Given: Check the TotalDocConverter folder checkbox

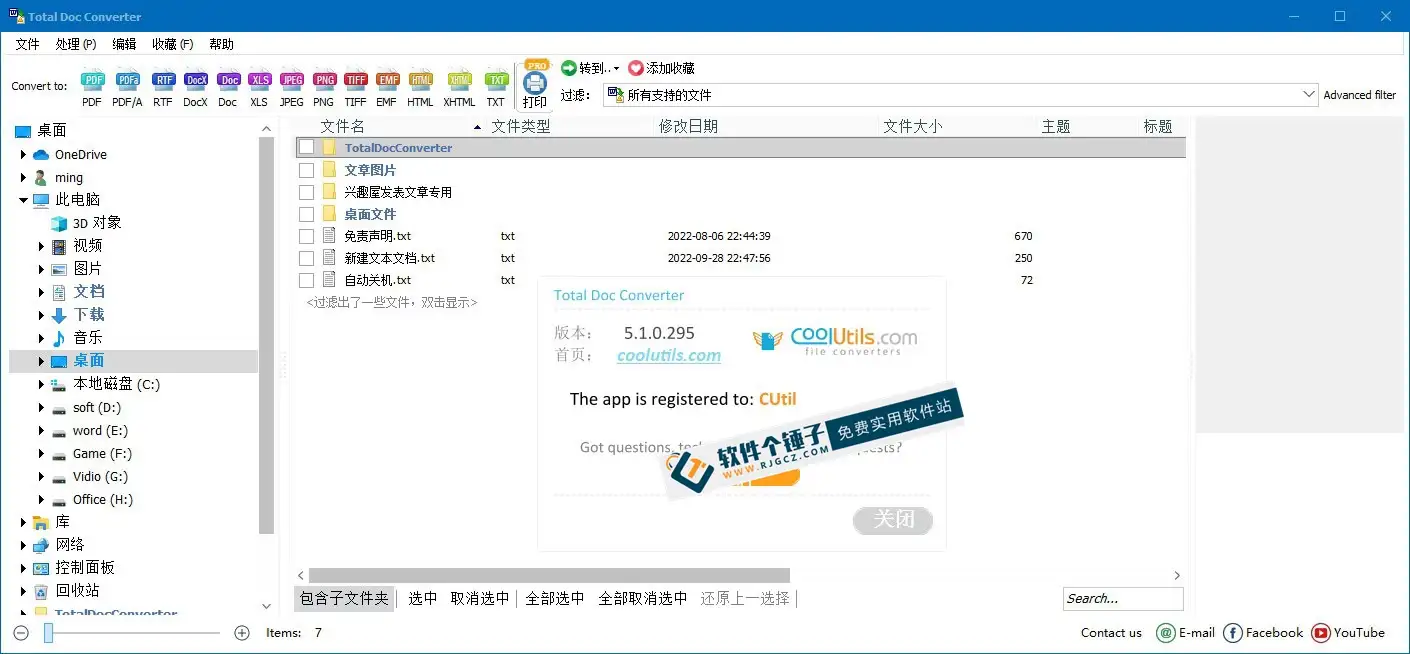Looking at the screenshot, I should (306, 147).
